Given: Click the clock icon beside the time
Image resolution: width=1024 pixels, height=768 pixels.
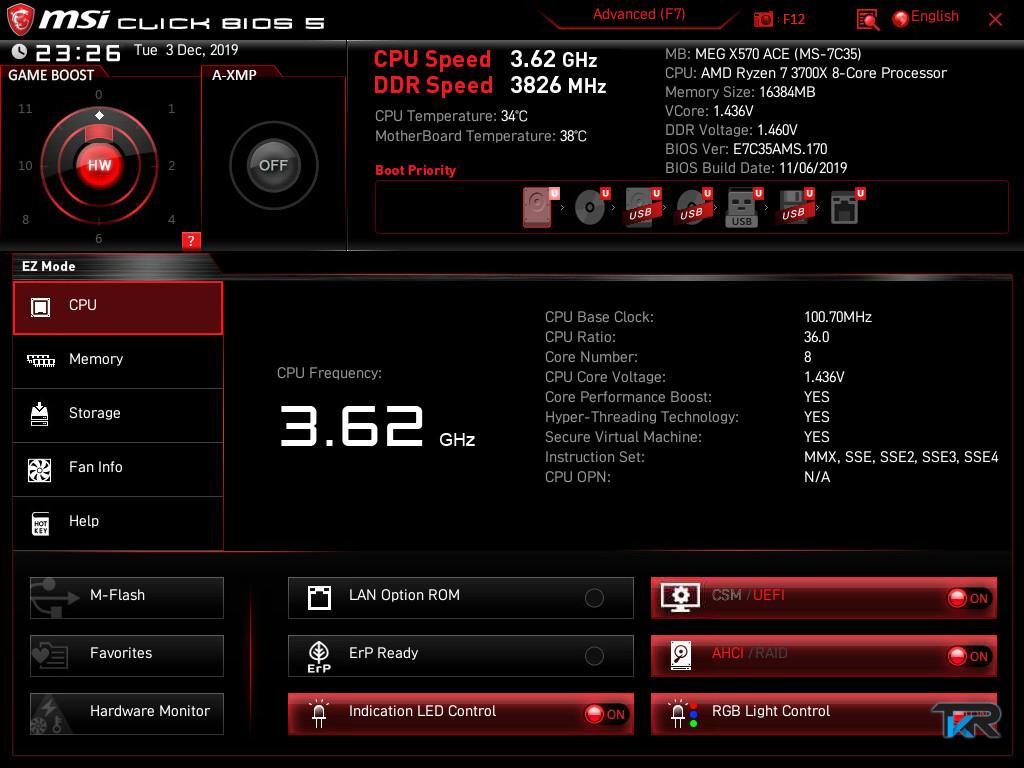Looking at the screenshot, I should [20, 51].
